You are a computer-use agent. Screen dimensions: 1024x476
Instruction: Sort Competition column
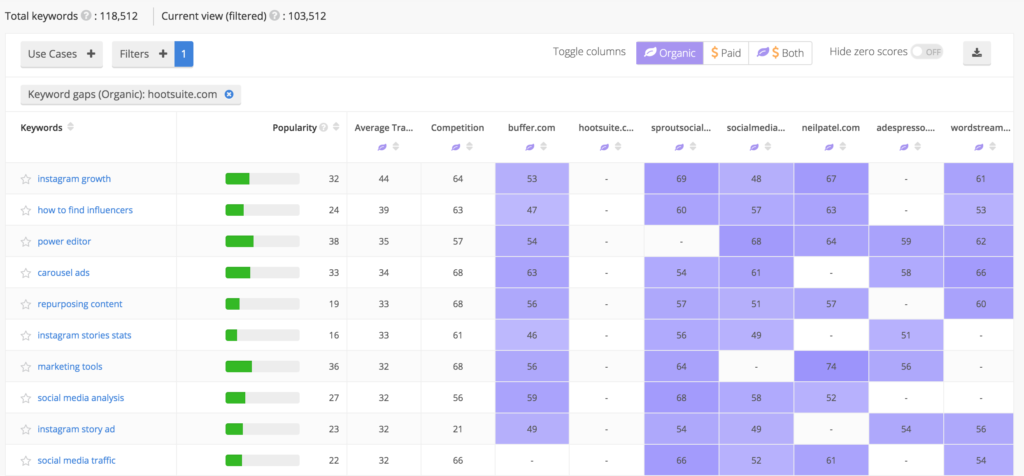[x=470, y=148]
